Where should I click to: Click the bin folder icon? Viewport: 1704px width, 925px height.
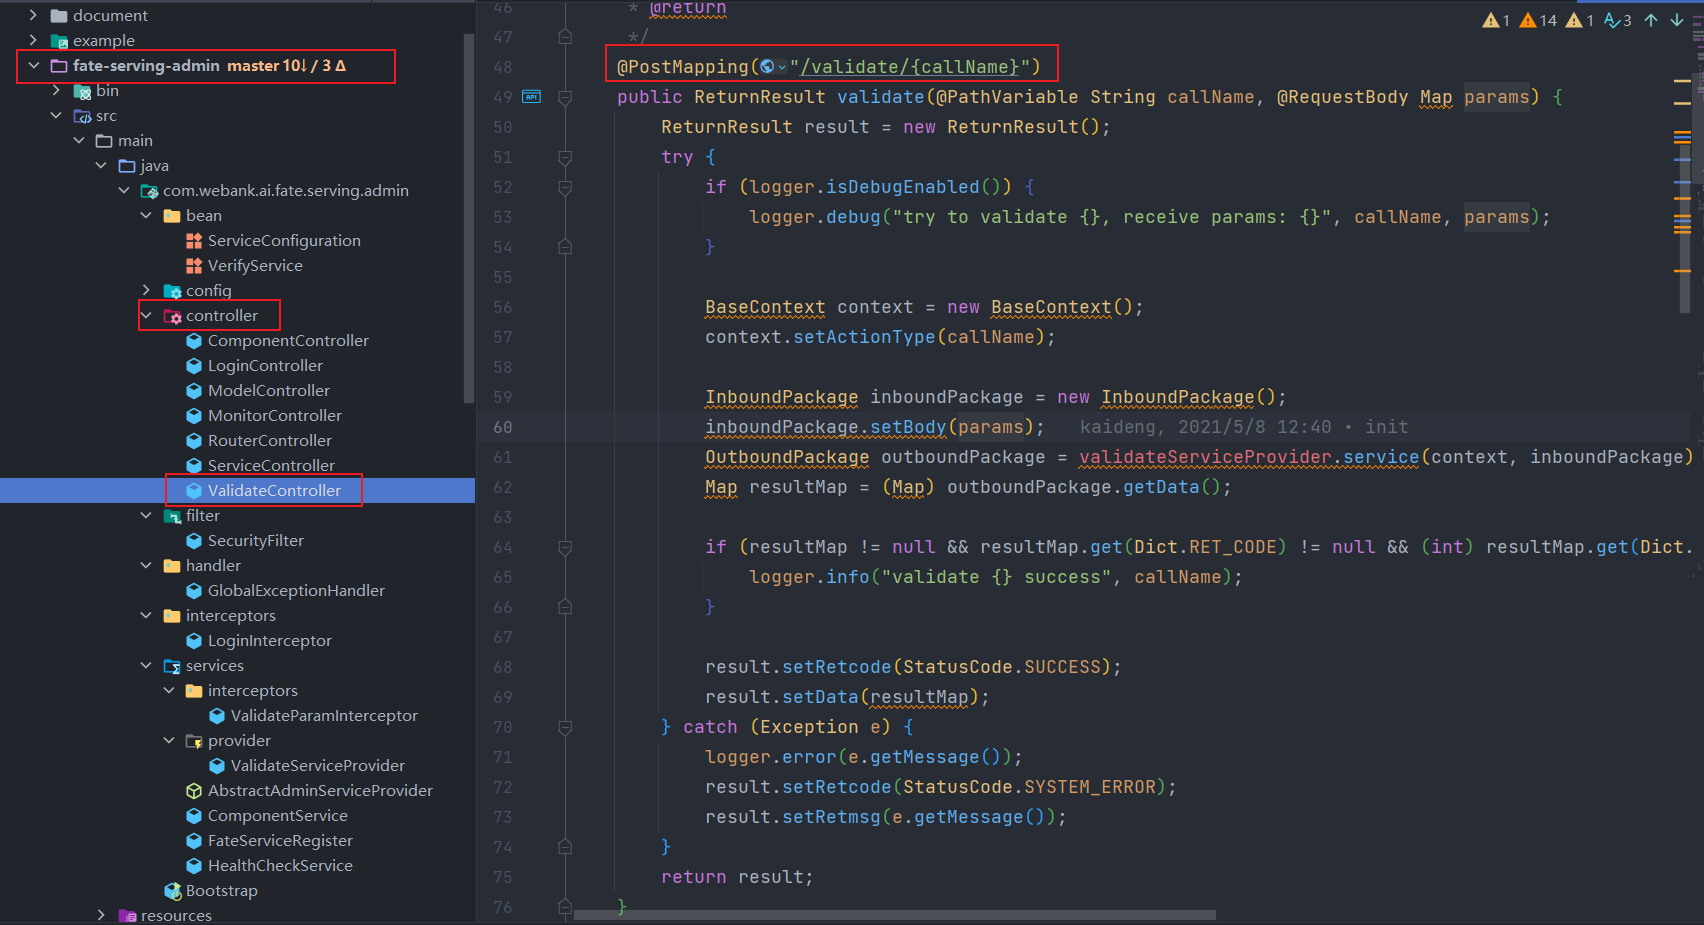pyautogui.click(x=83, y=91)
